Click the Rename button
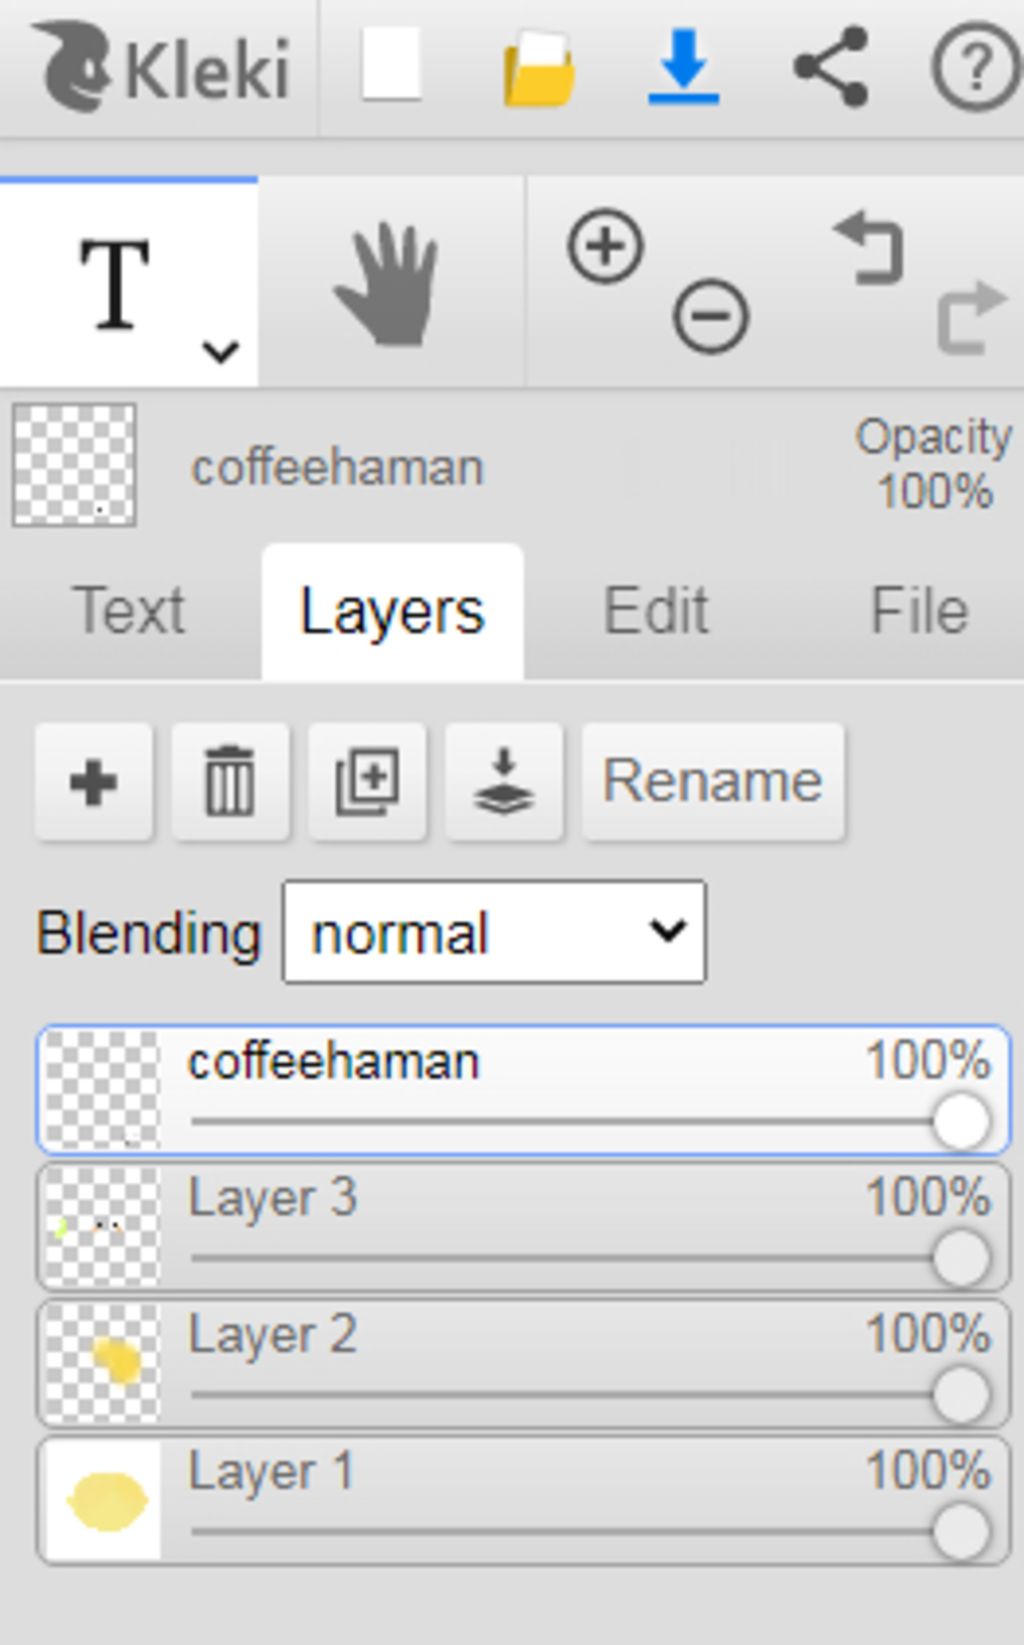1024x1645 pixels. click(713, 781)
